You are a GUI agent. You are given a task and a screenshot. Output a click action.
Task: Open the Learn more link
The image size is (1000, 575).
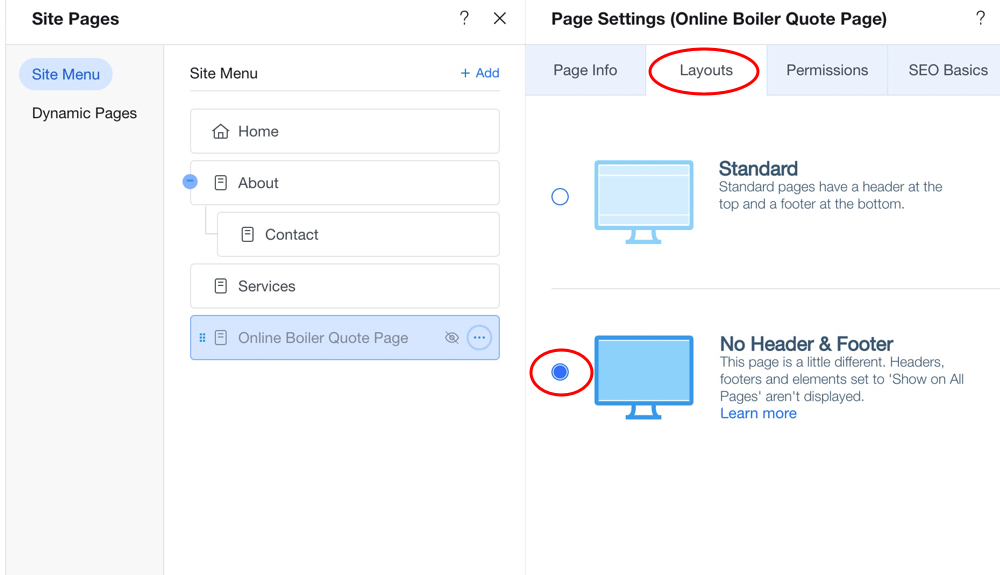[758, 413]
